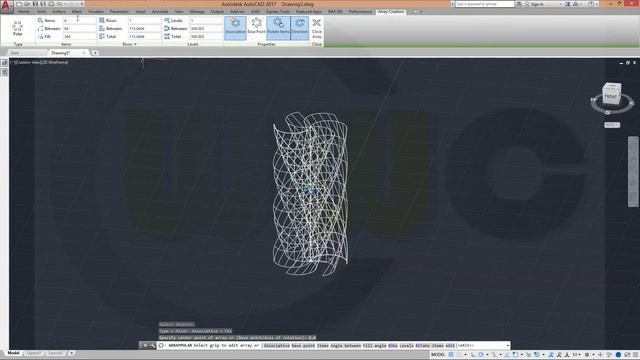Click the Base Point button

coord(256,27)
